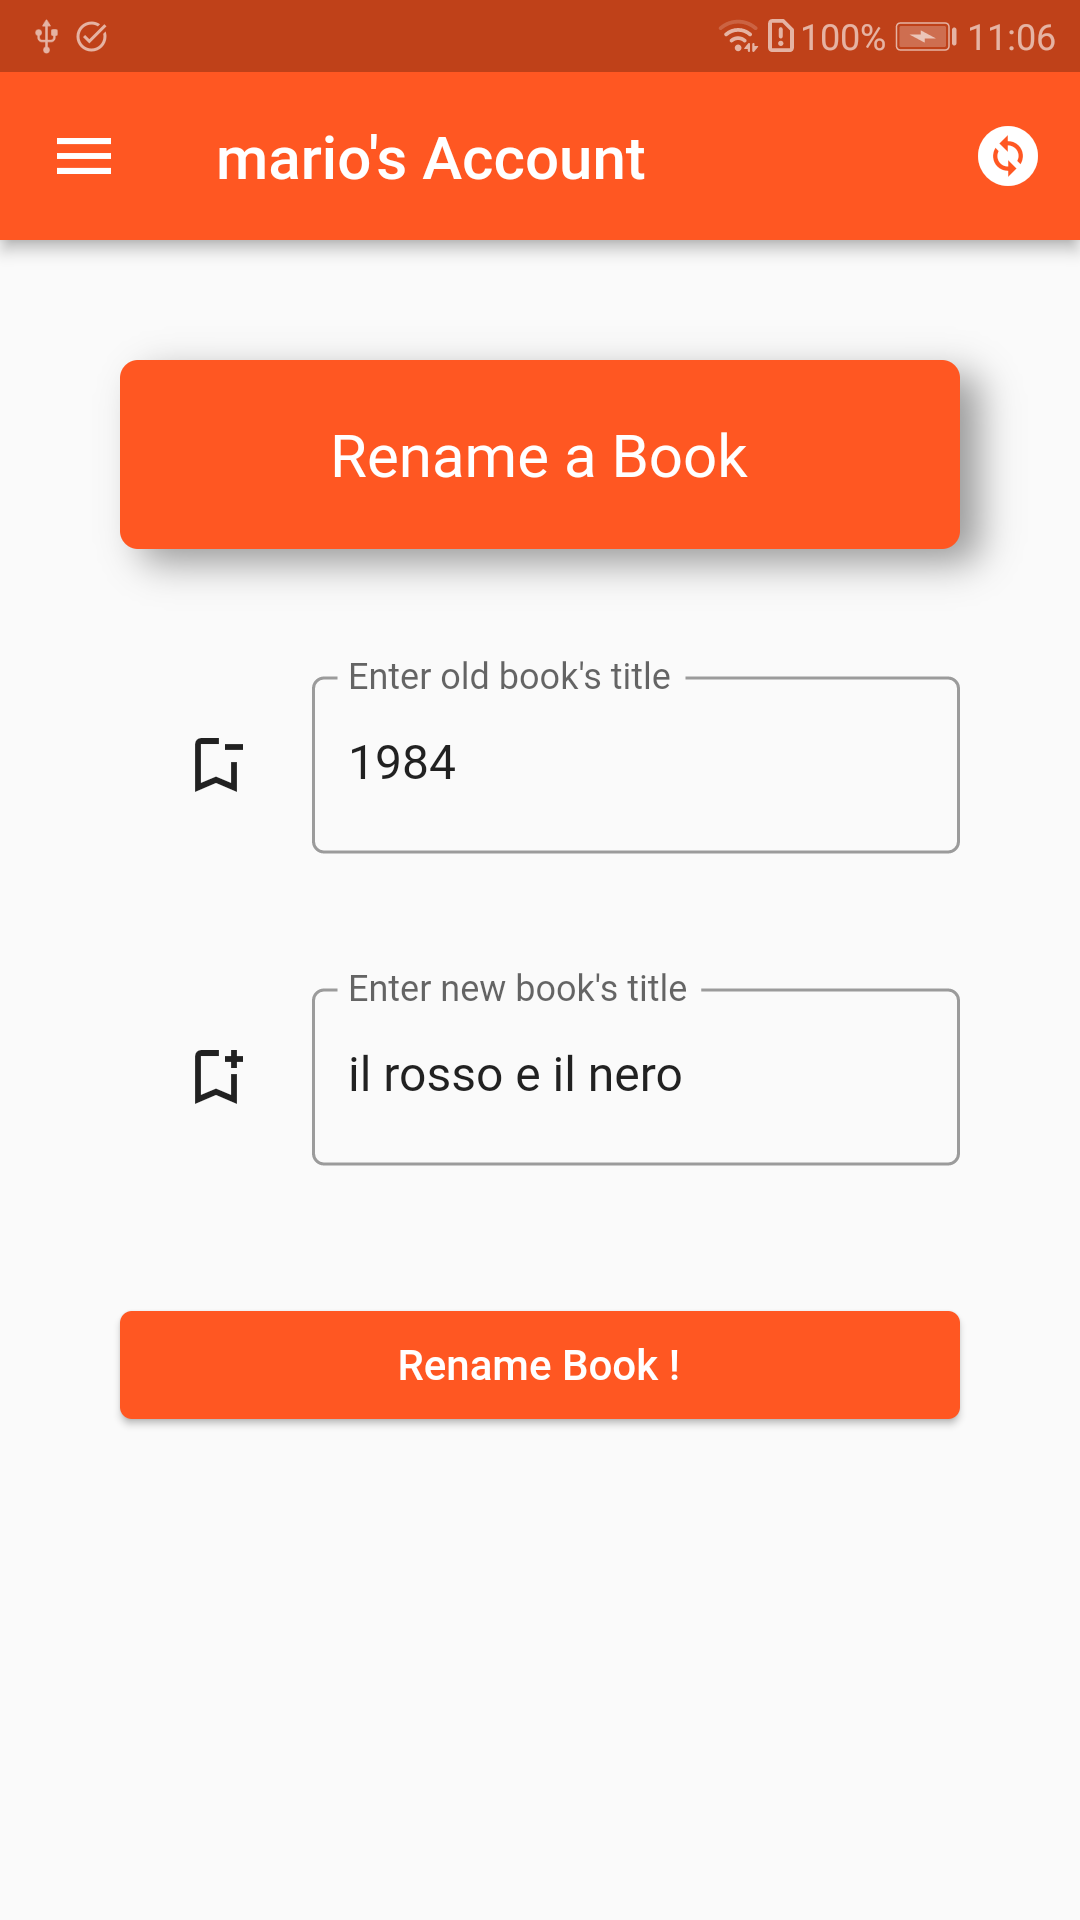Click the 'Enter new book's title' label
Viewport: 1080px width, 1920px height.
point(518,988)
